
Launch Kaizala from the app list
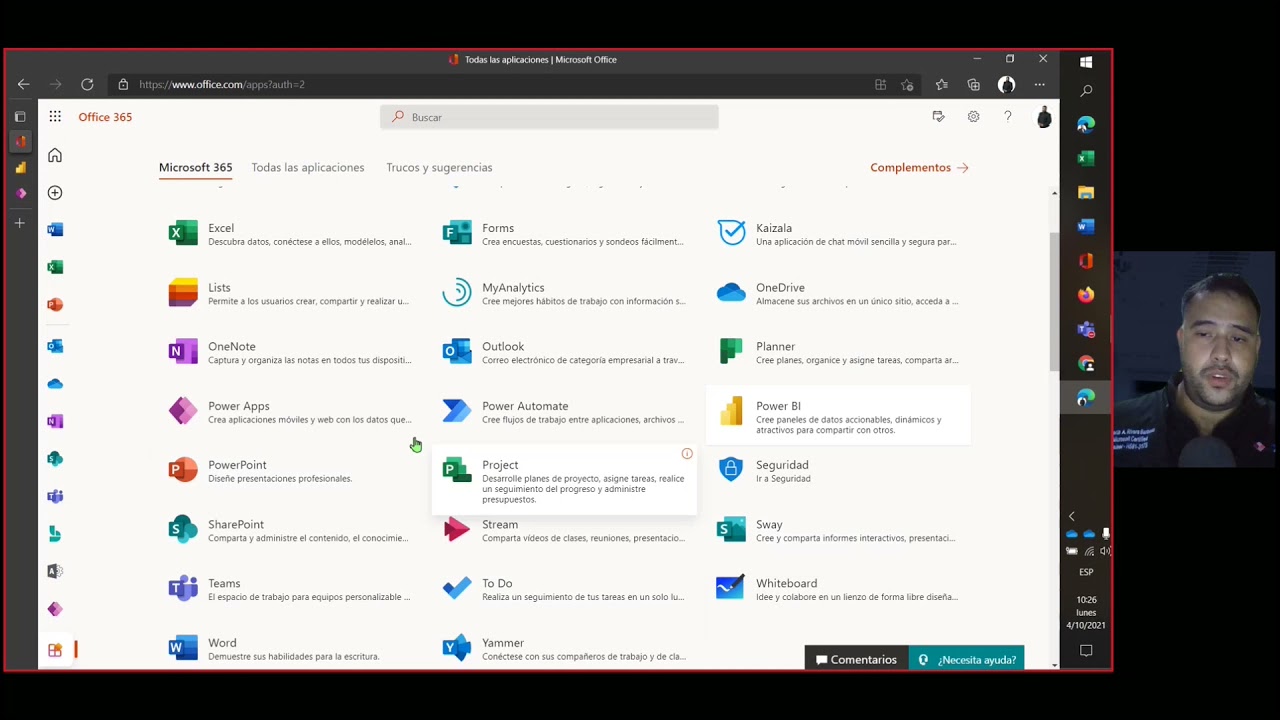pos(838,234)
